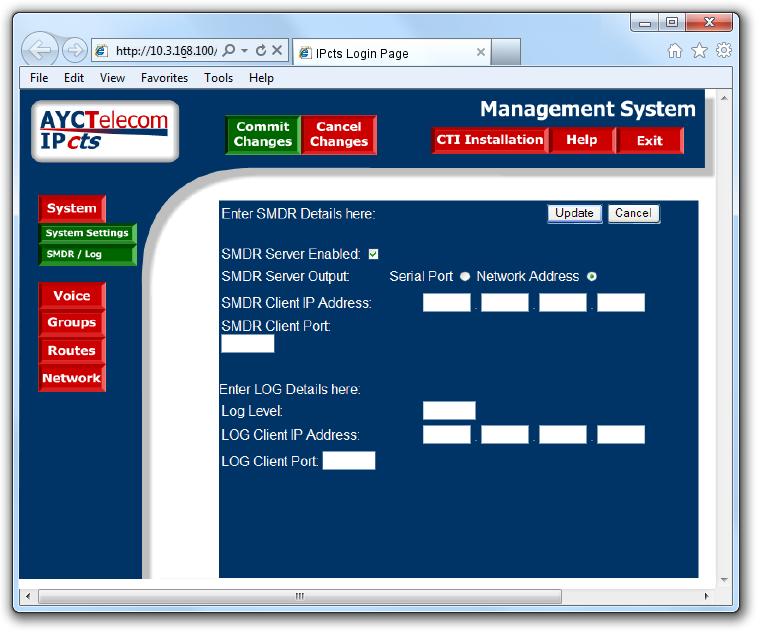This screenshot has width=760, height=633.
Task: Click the horizontal scrollbar thumb
Action: [x=298, y=596]
